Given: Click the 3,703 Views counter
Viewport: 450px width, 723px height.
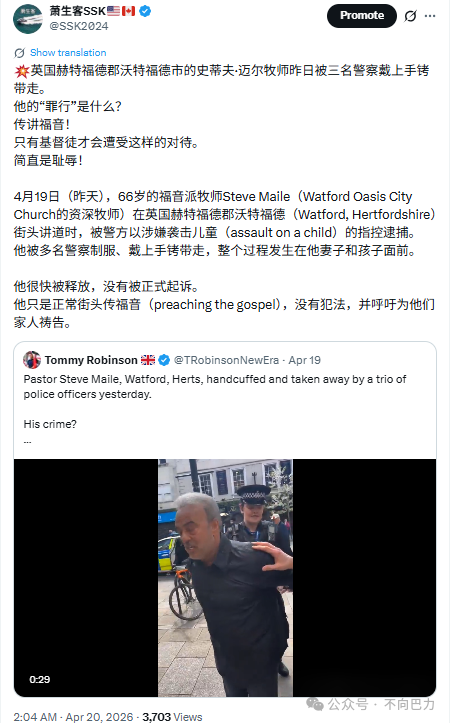Looking at the screenshot, I should click(172, 717).
